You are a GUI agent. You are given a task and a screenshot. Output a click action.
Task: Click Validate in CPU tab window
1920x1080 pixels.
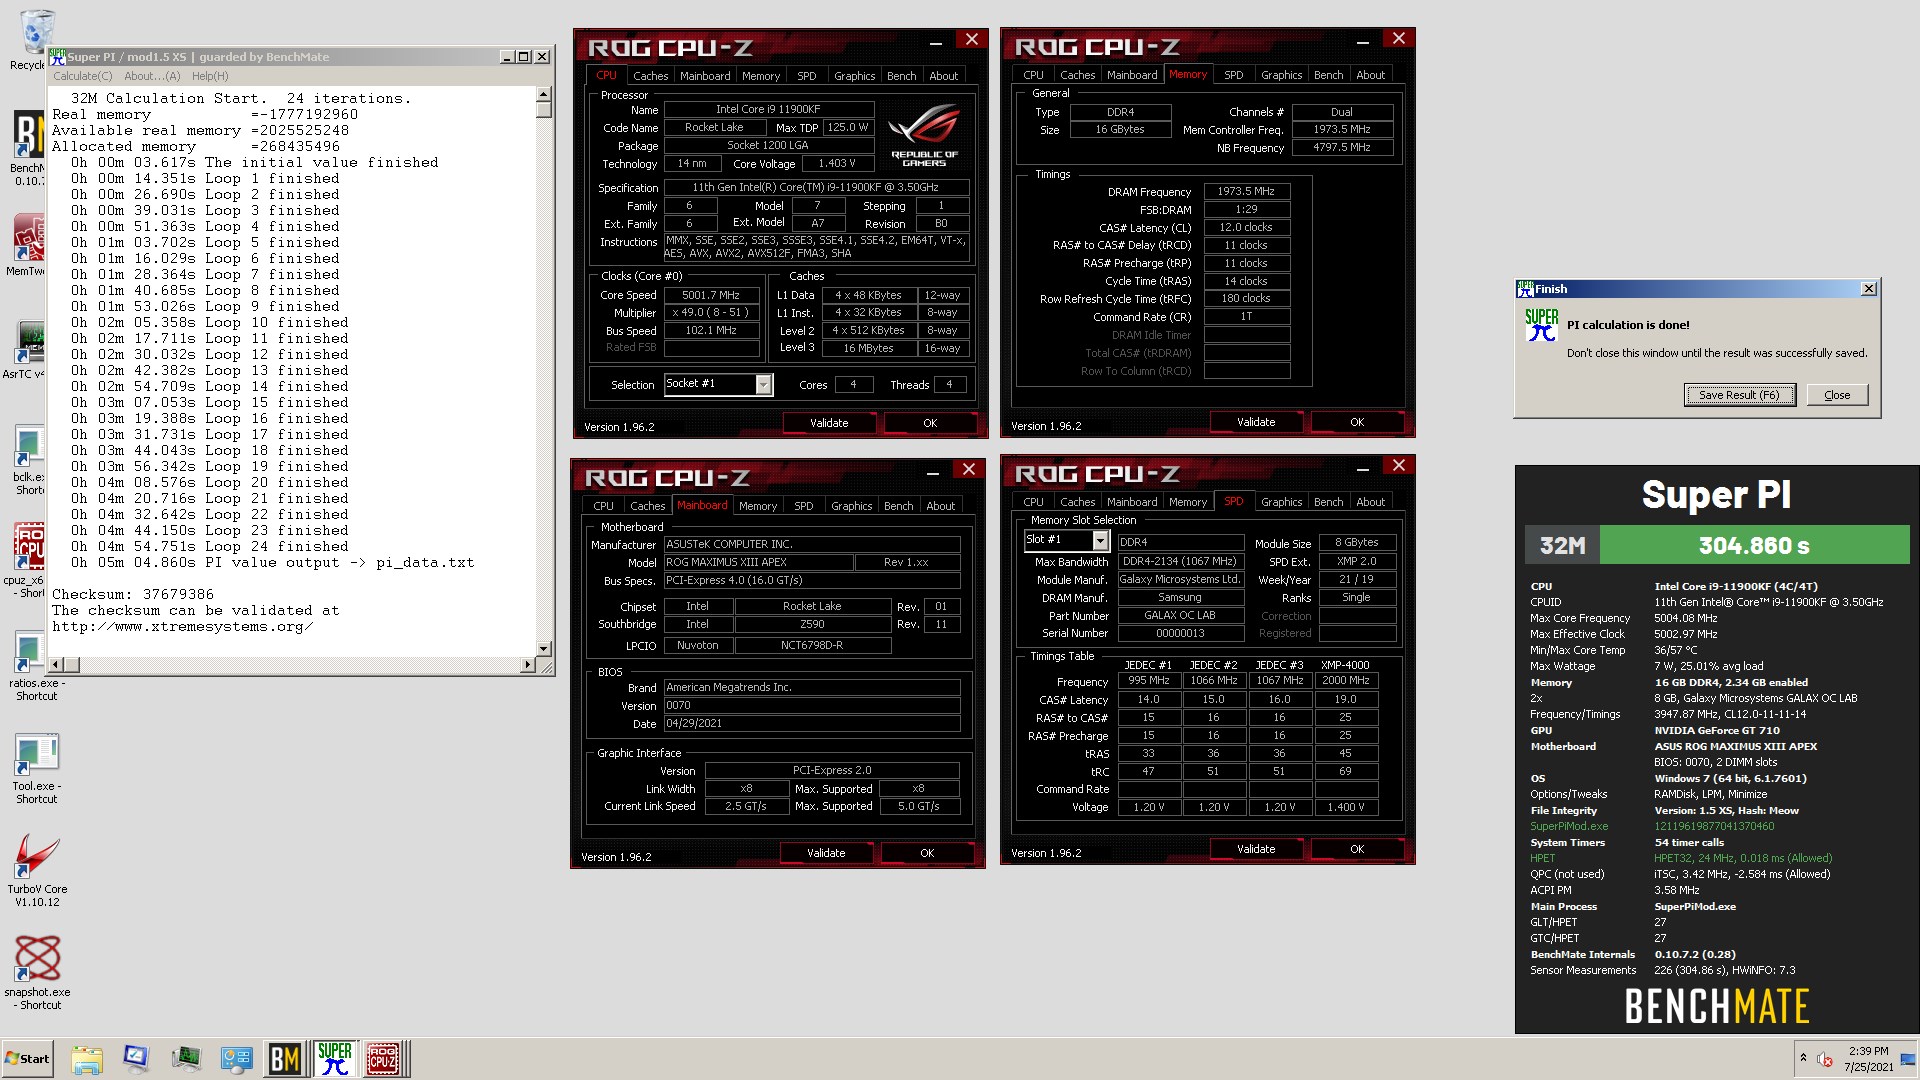click(x=829, y=423)
